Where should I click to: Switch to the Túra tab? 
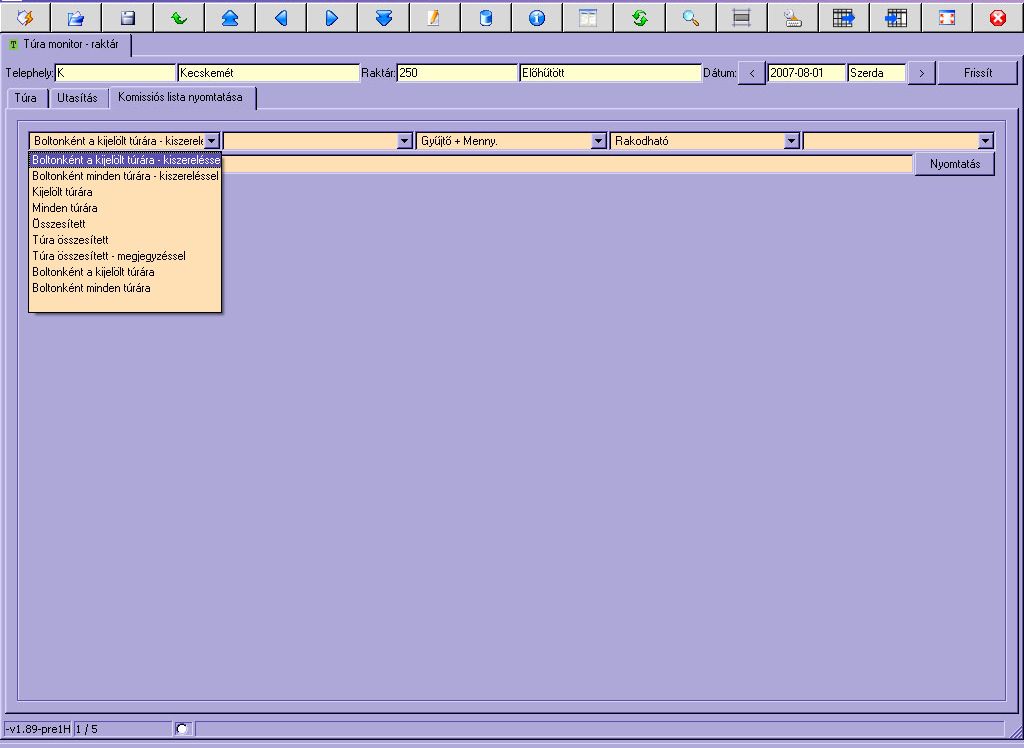coord(26,98)
